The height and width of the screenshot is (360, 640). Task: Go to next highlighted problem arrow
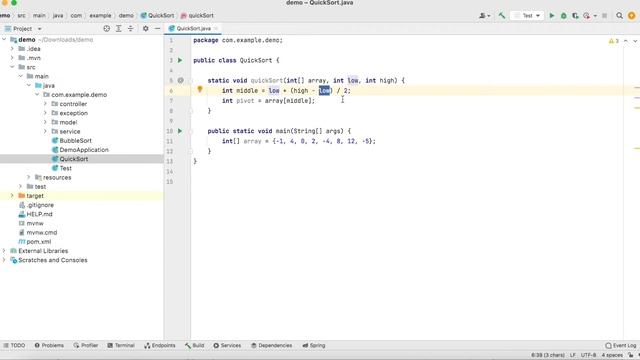click(x=635, y=41)
